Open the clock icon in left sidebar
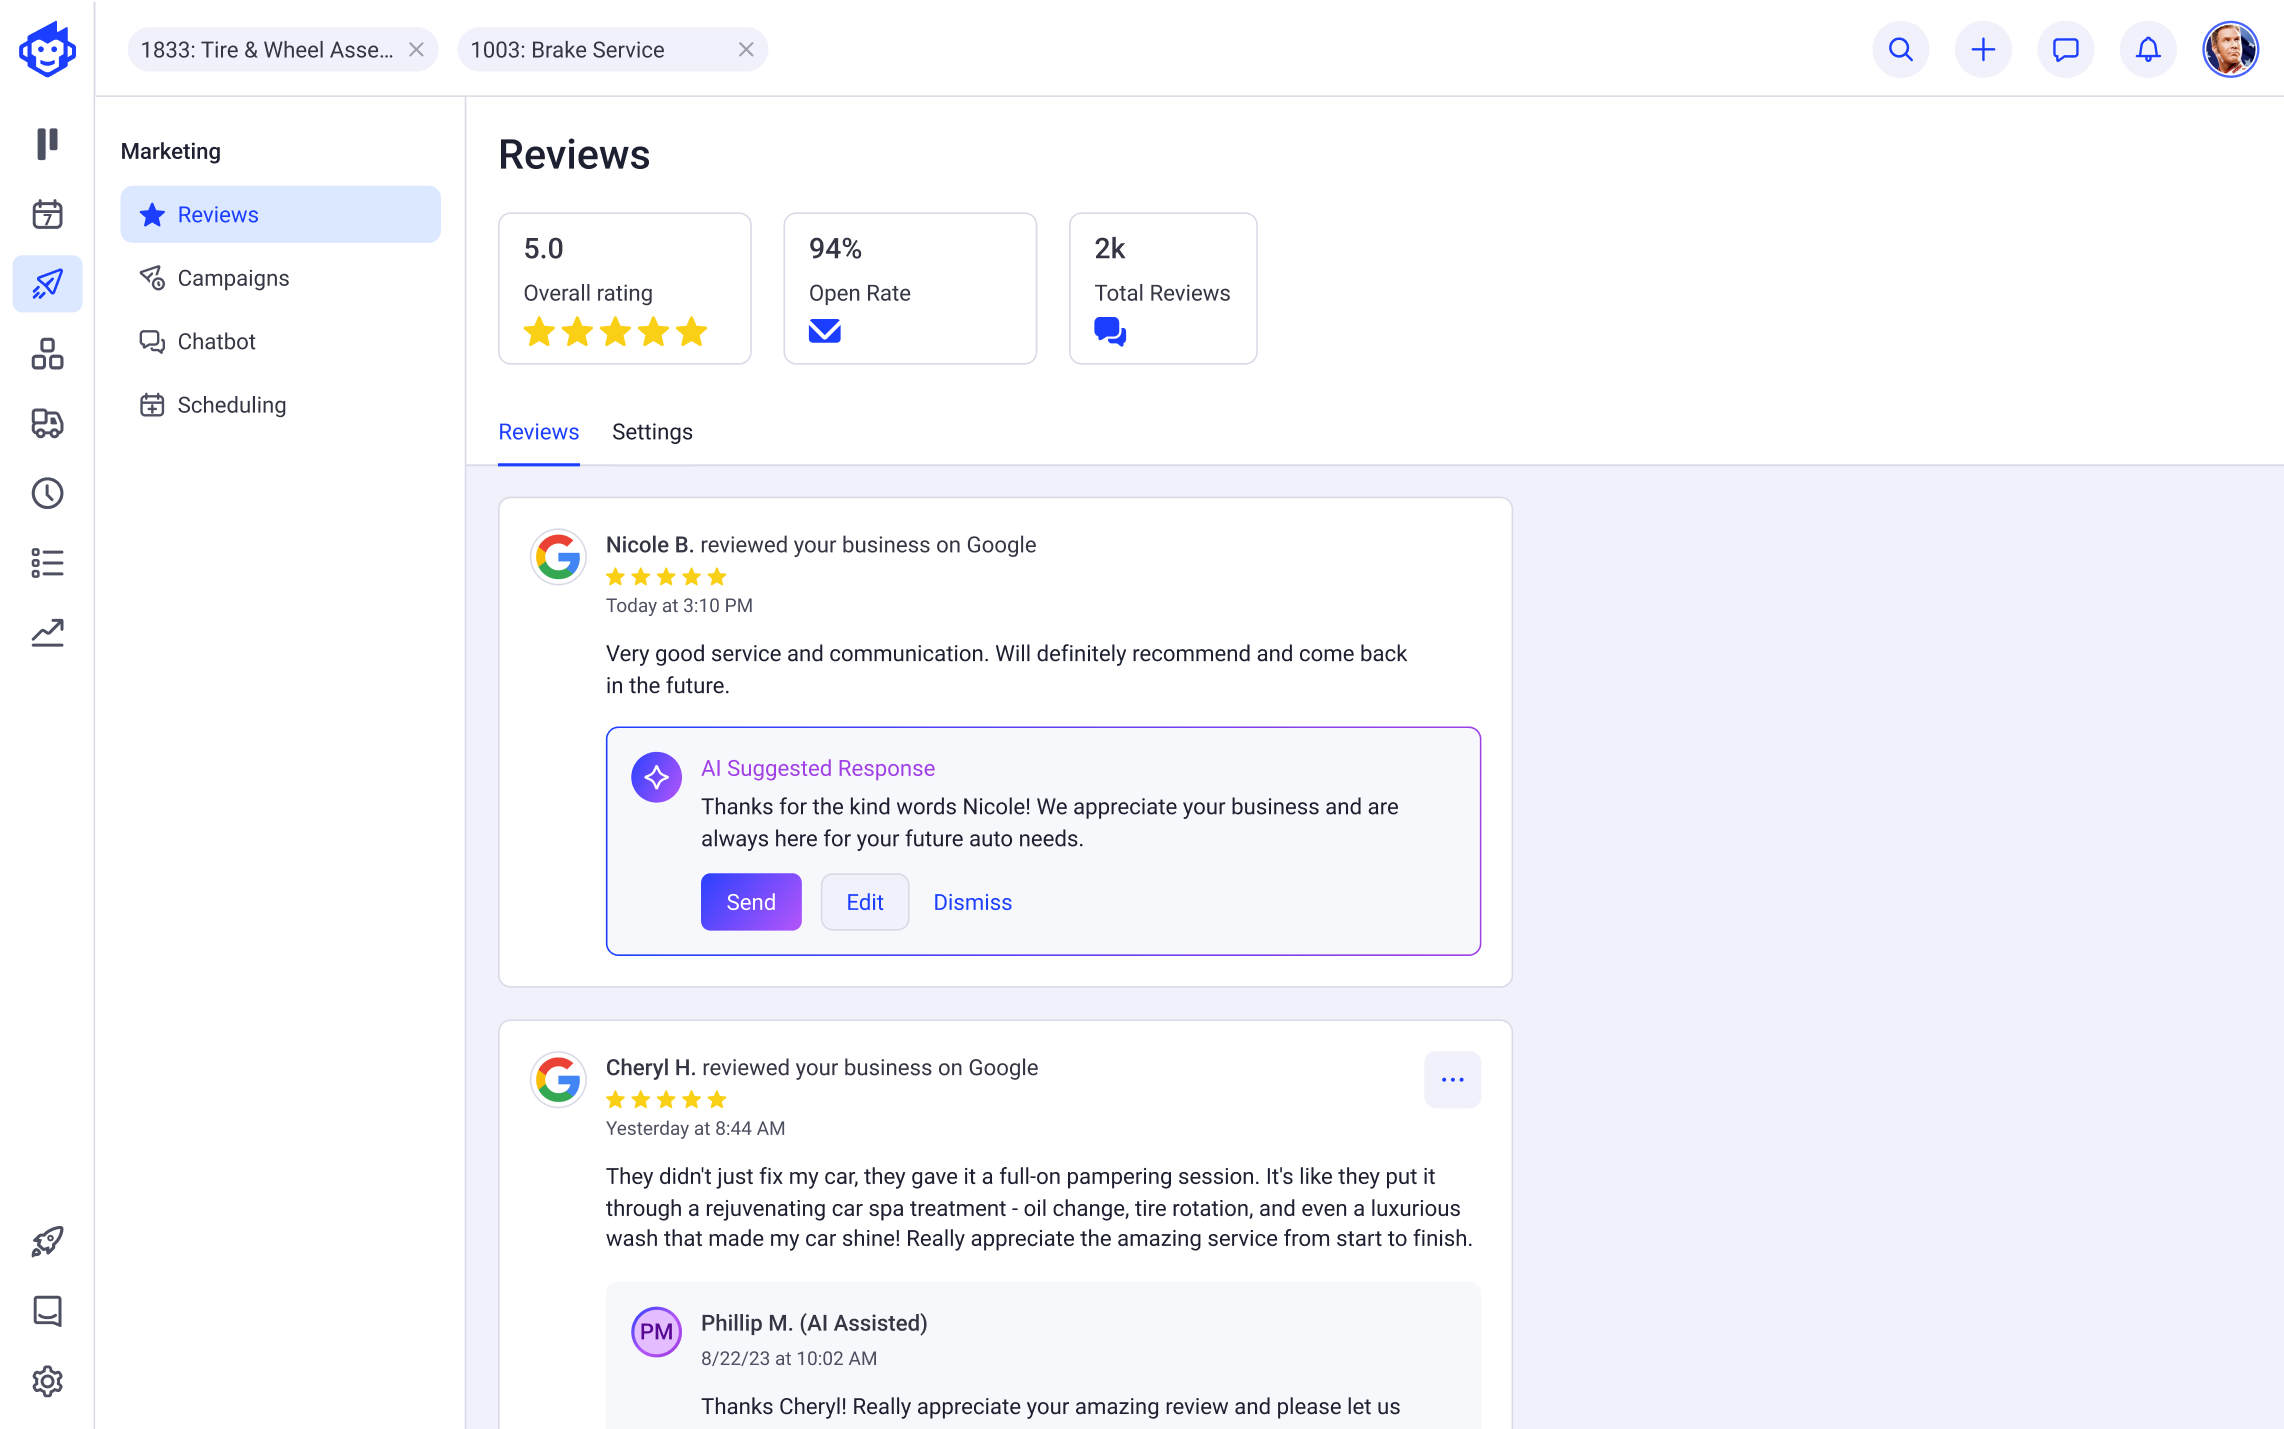 [47, 493]
